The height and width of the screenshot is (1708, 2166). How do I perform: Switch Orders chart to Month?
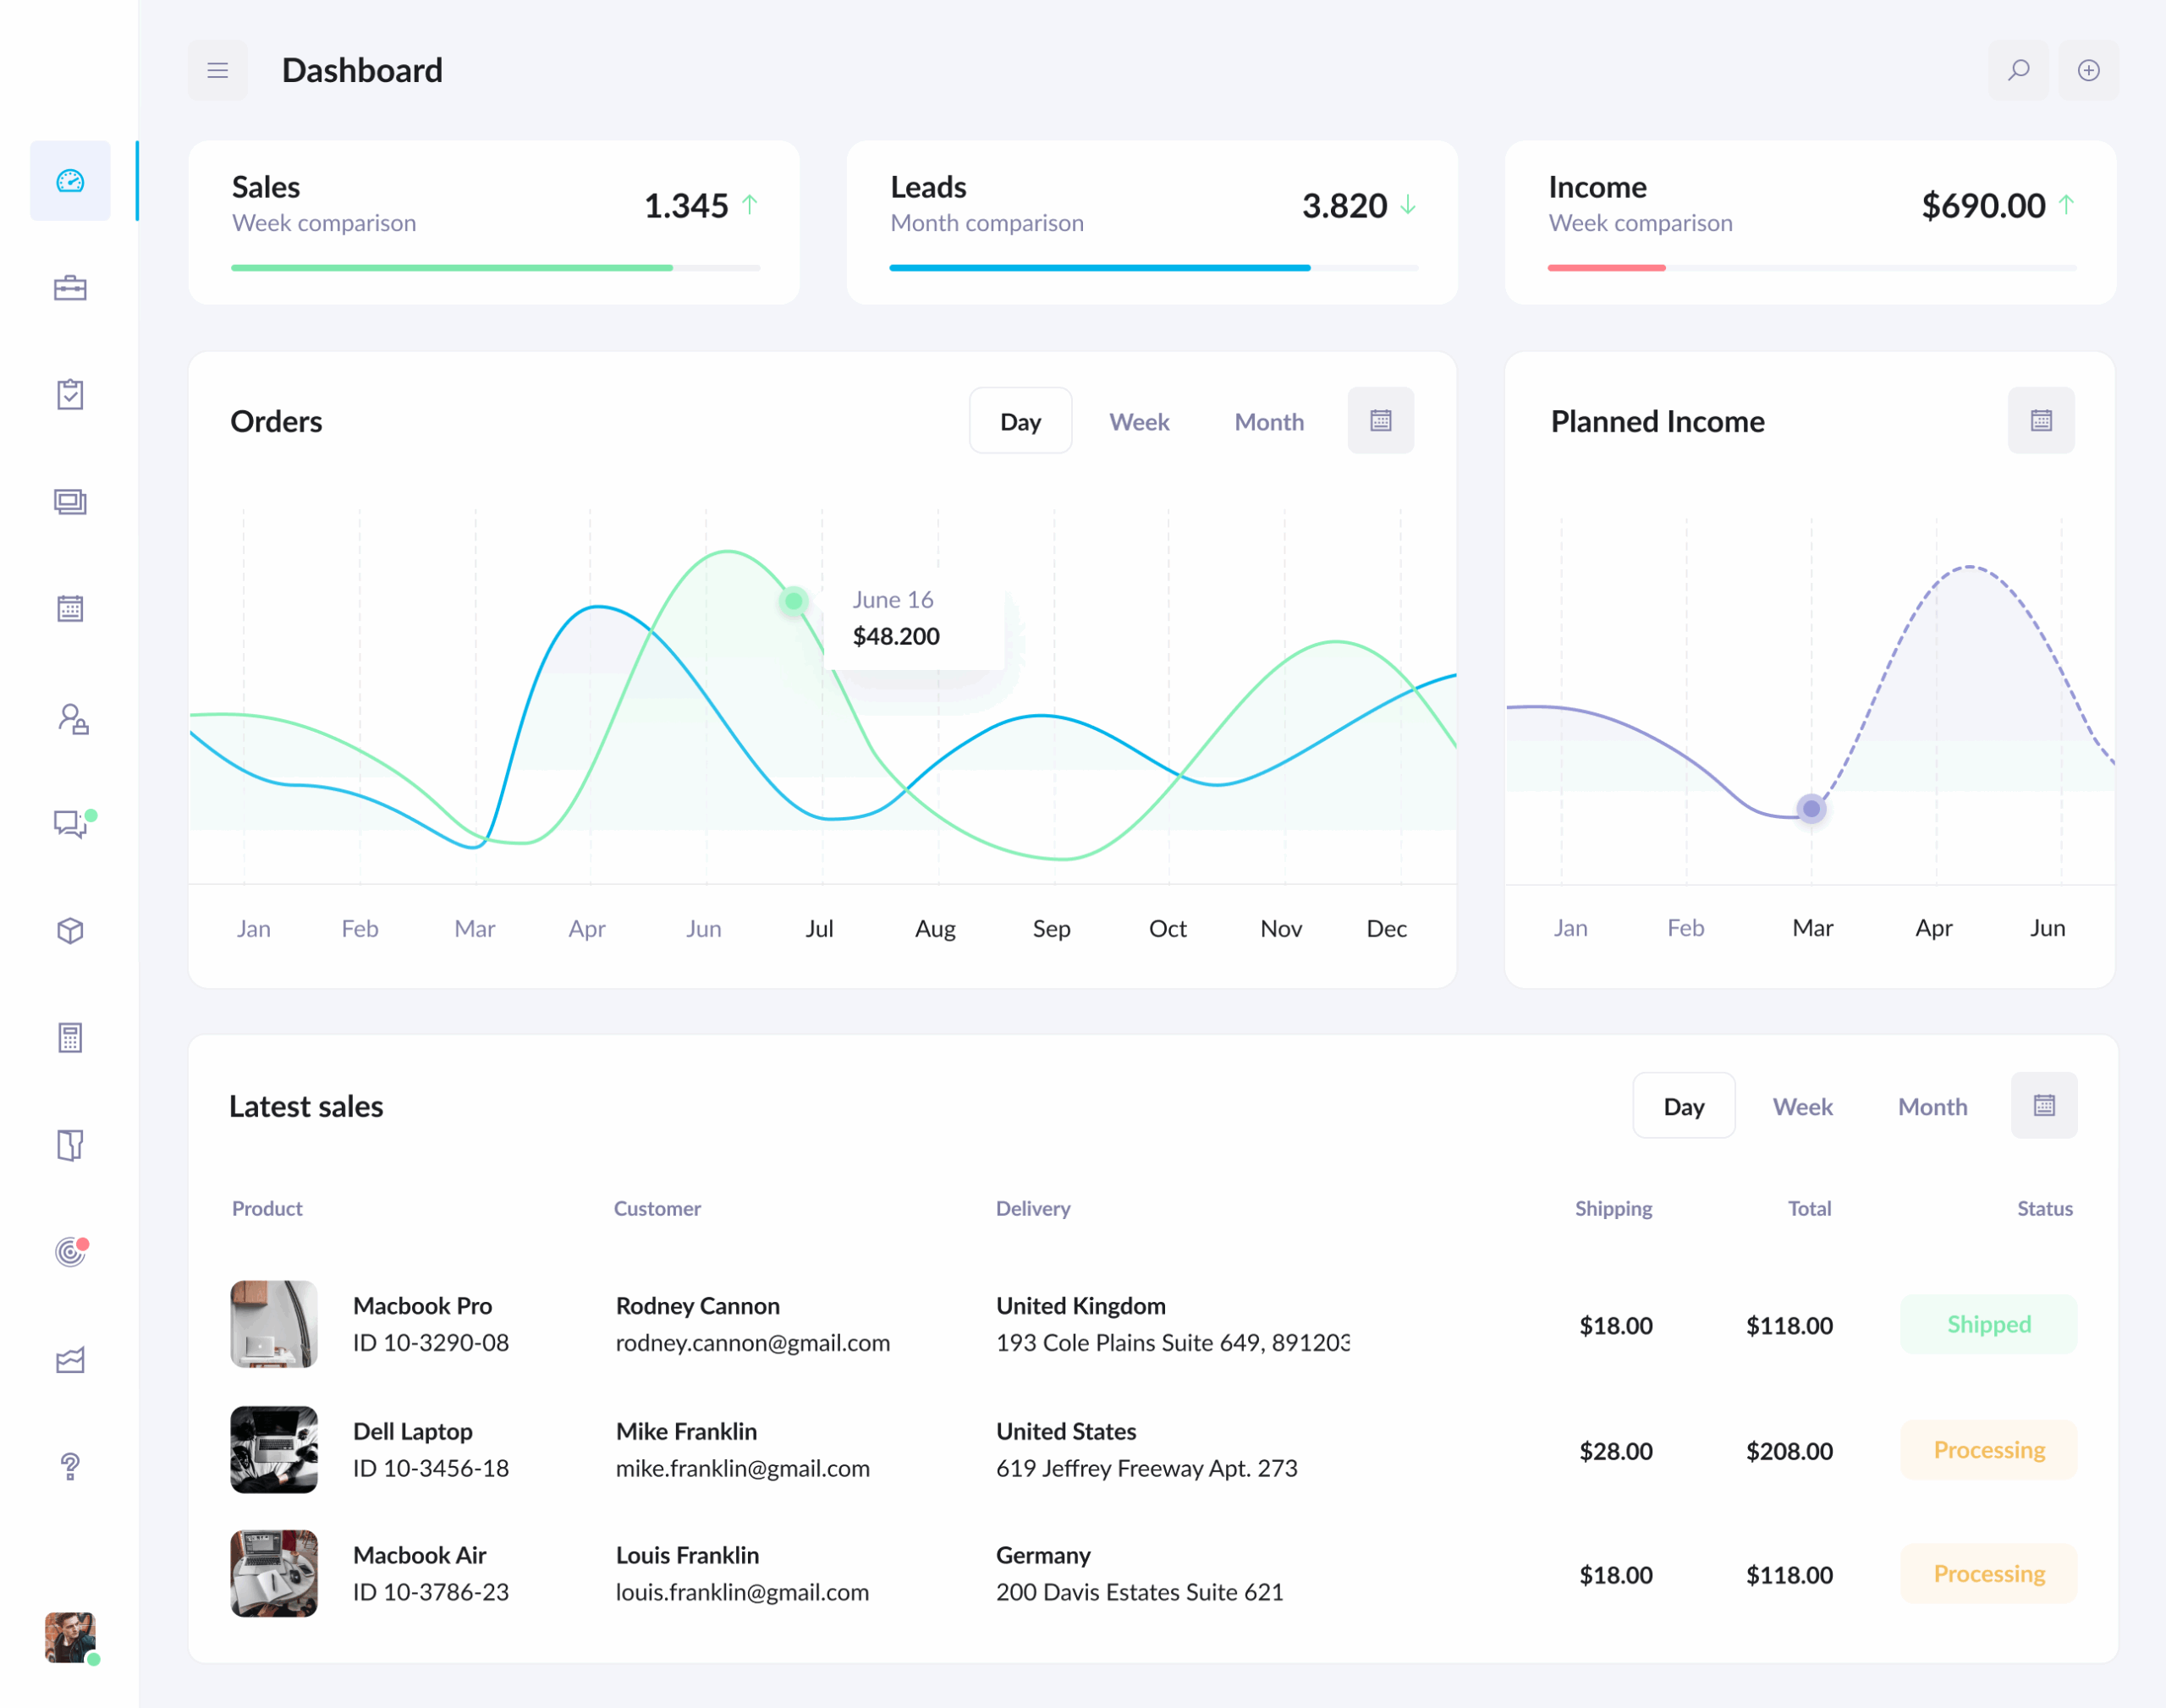point(1268,422)
